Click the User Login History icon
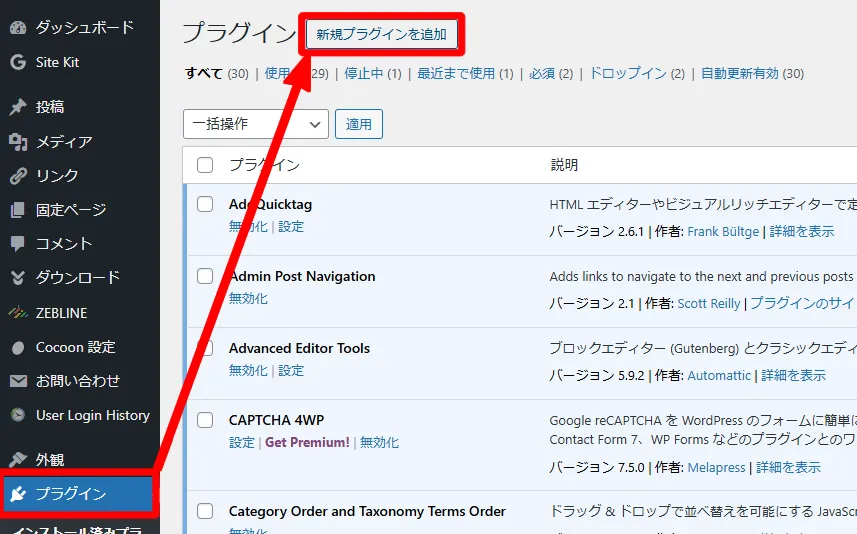 pyautogui.click(x=17, y=415)
